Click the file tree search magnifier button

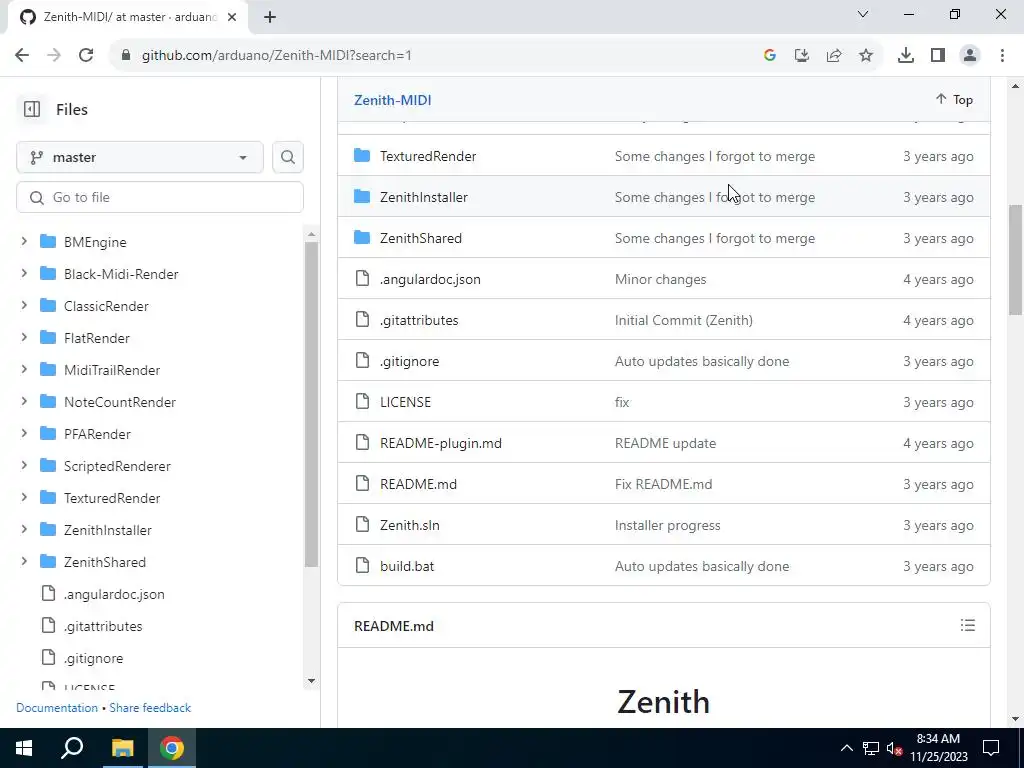287,157
